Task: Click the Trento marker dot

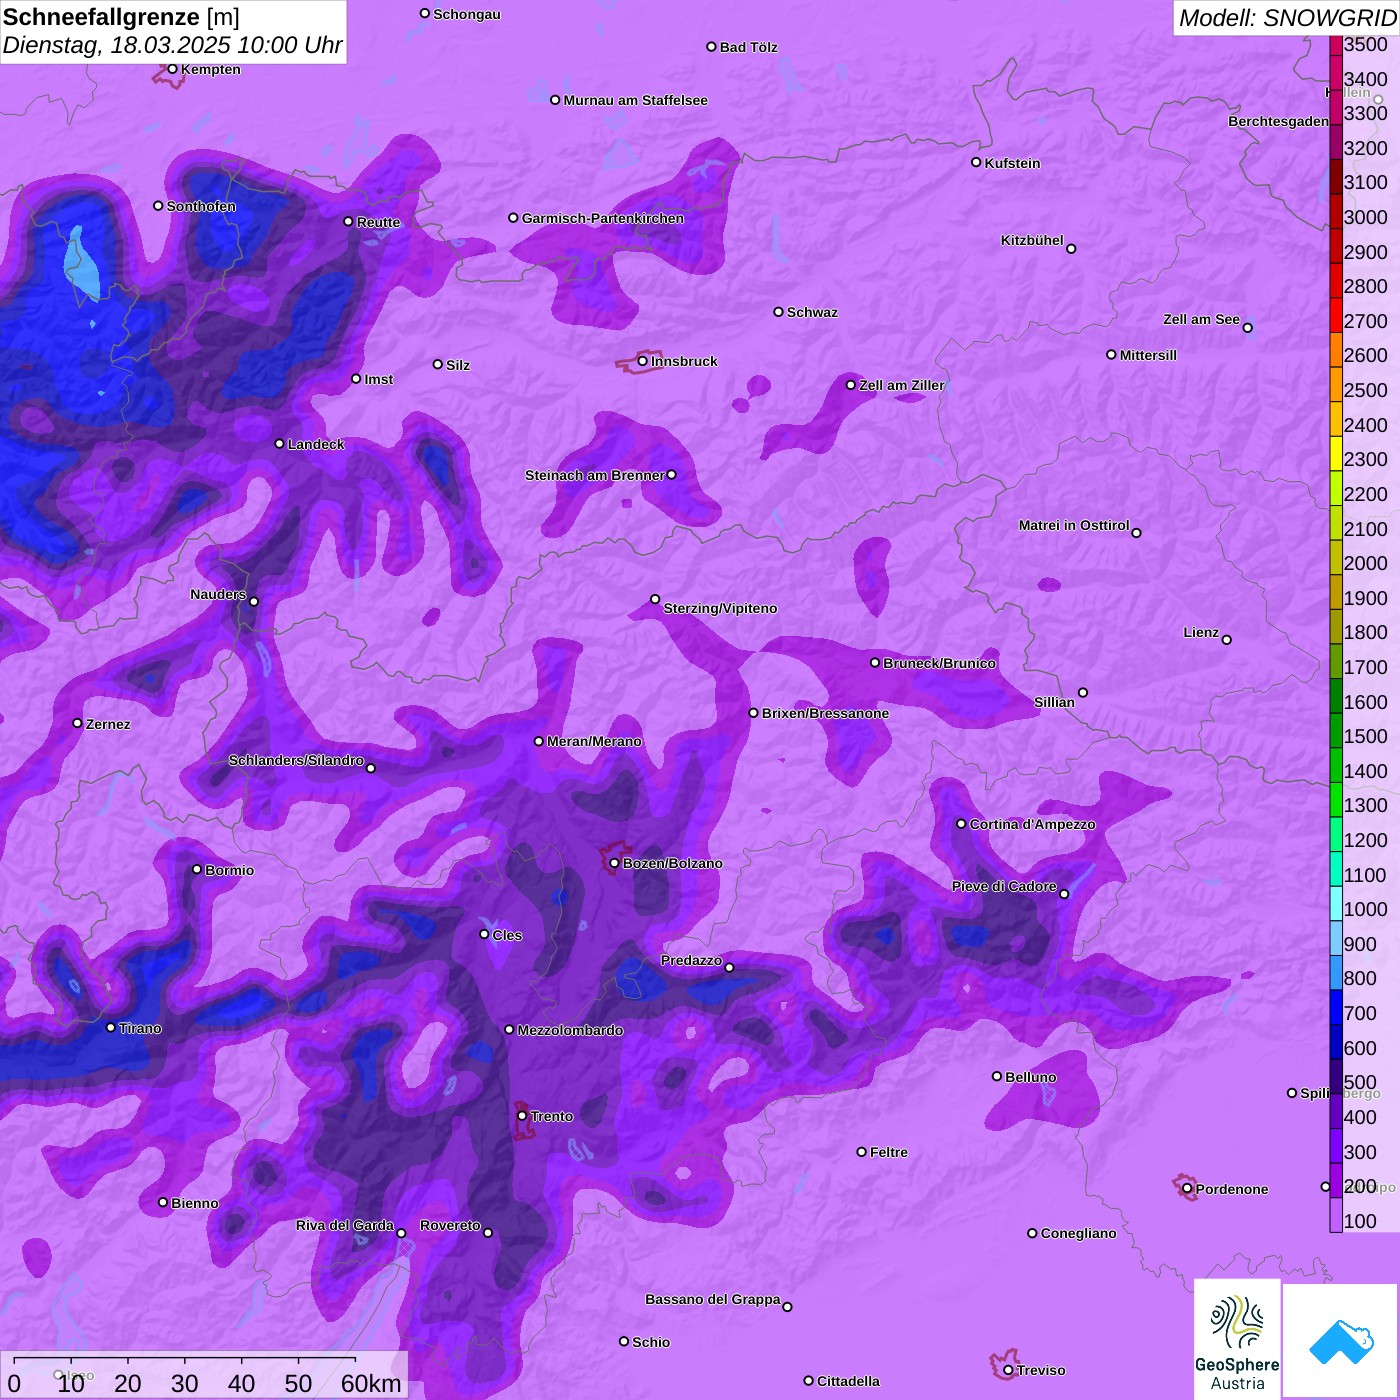Action: (x=522, y=1115)
